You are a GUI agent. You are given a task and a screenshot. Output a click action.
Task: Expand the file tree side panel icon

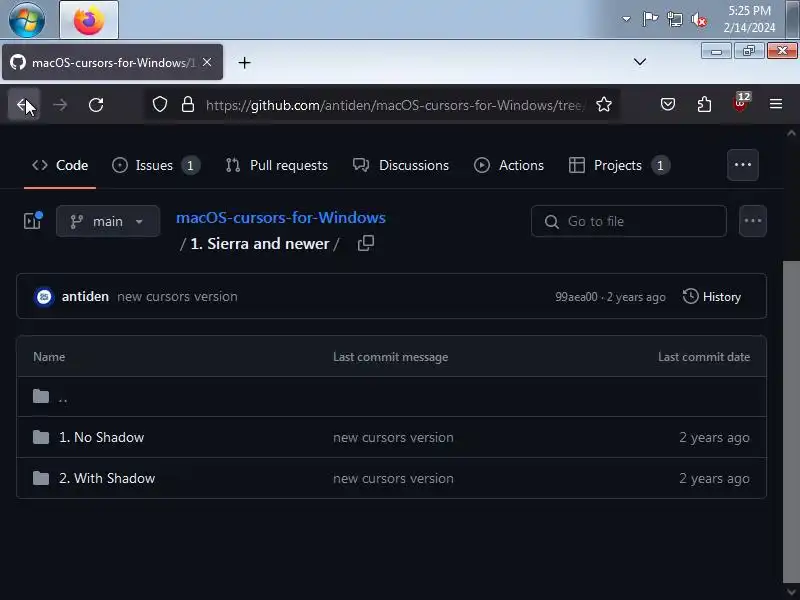tap(33, 220)
